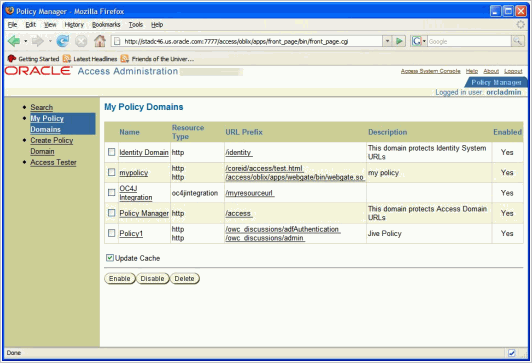Open the search engine selector dropdown
Screen dimensions: 532x363
tap(424, 41)
